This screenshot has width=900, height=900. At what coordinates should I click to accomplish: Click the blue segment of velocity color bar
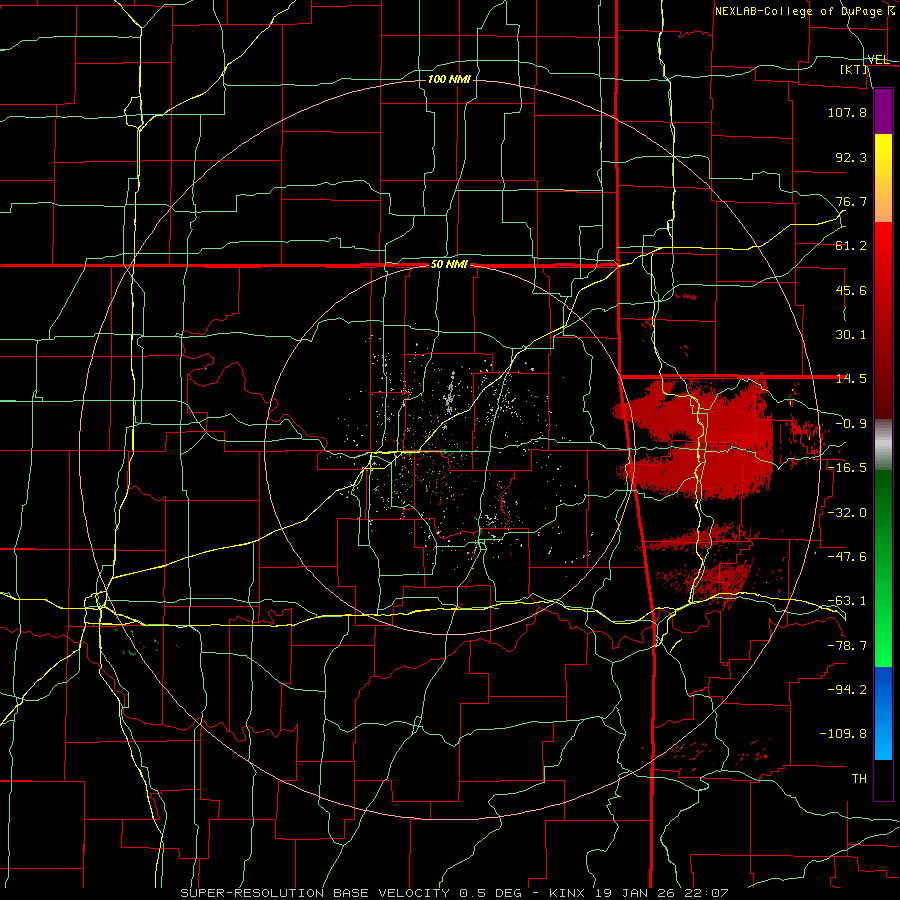click(883, 713)
